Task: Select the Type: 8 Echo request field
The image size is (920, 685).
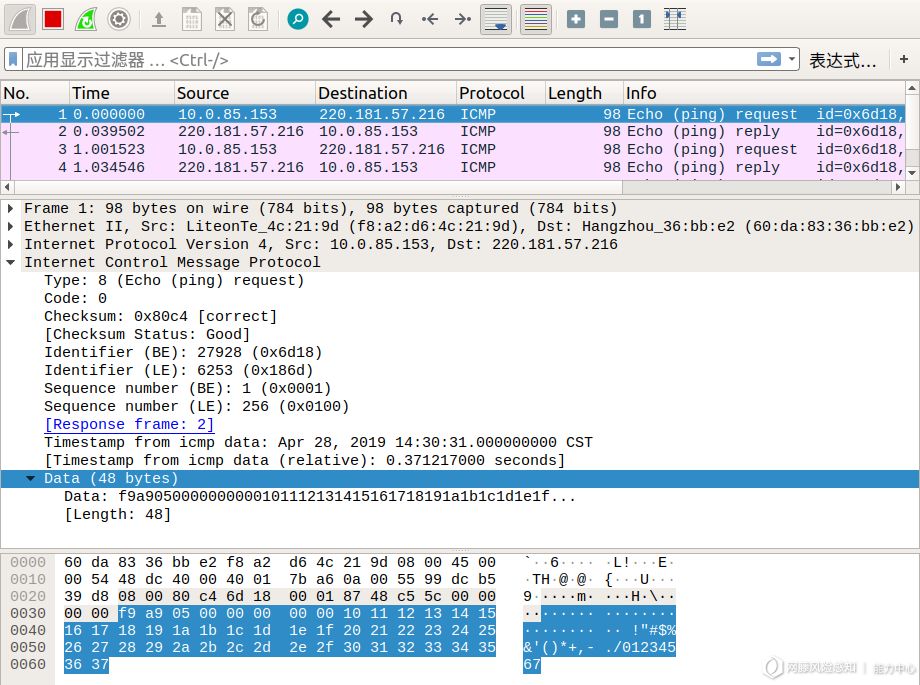Action: coord(174,281)
